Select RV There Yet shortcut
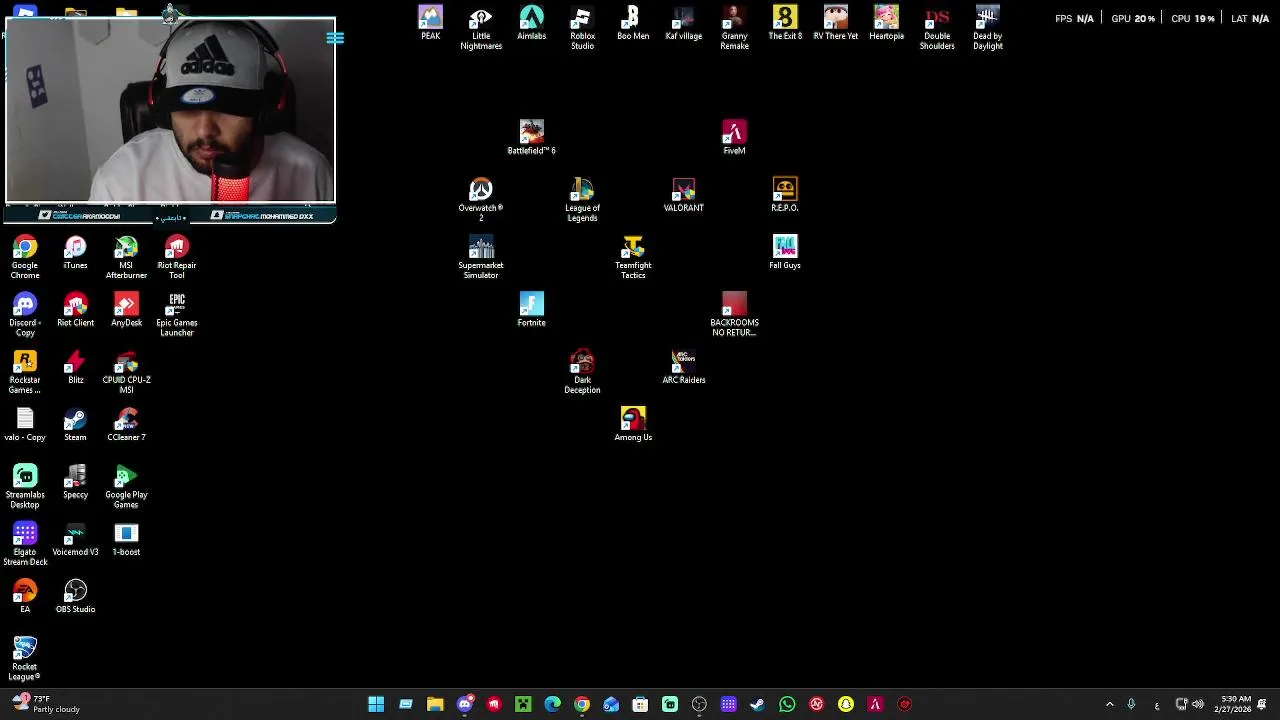Screen dimensions: 1280x720 point(836,23)
